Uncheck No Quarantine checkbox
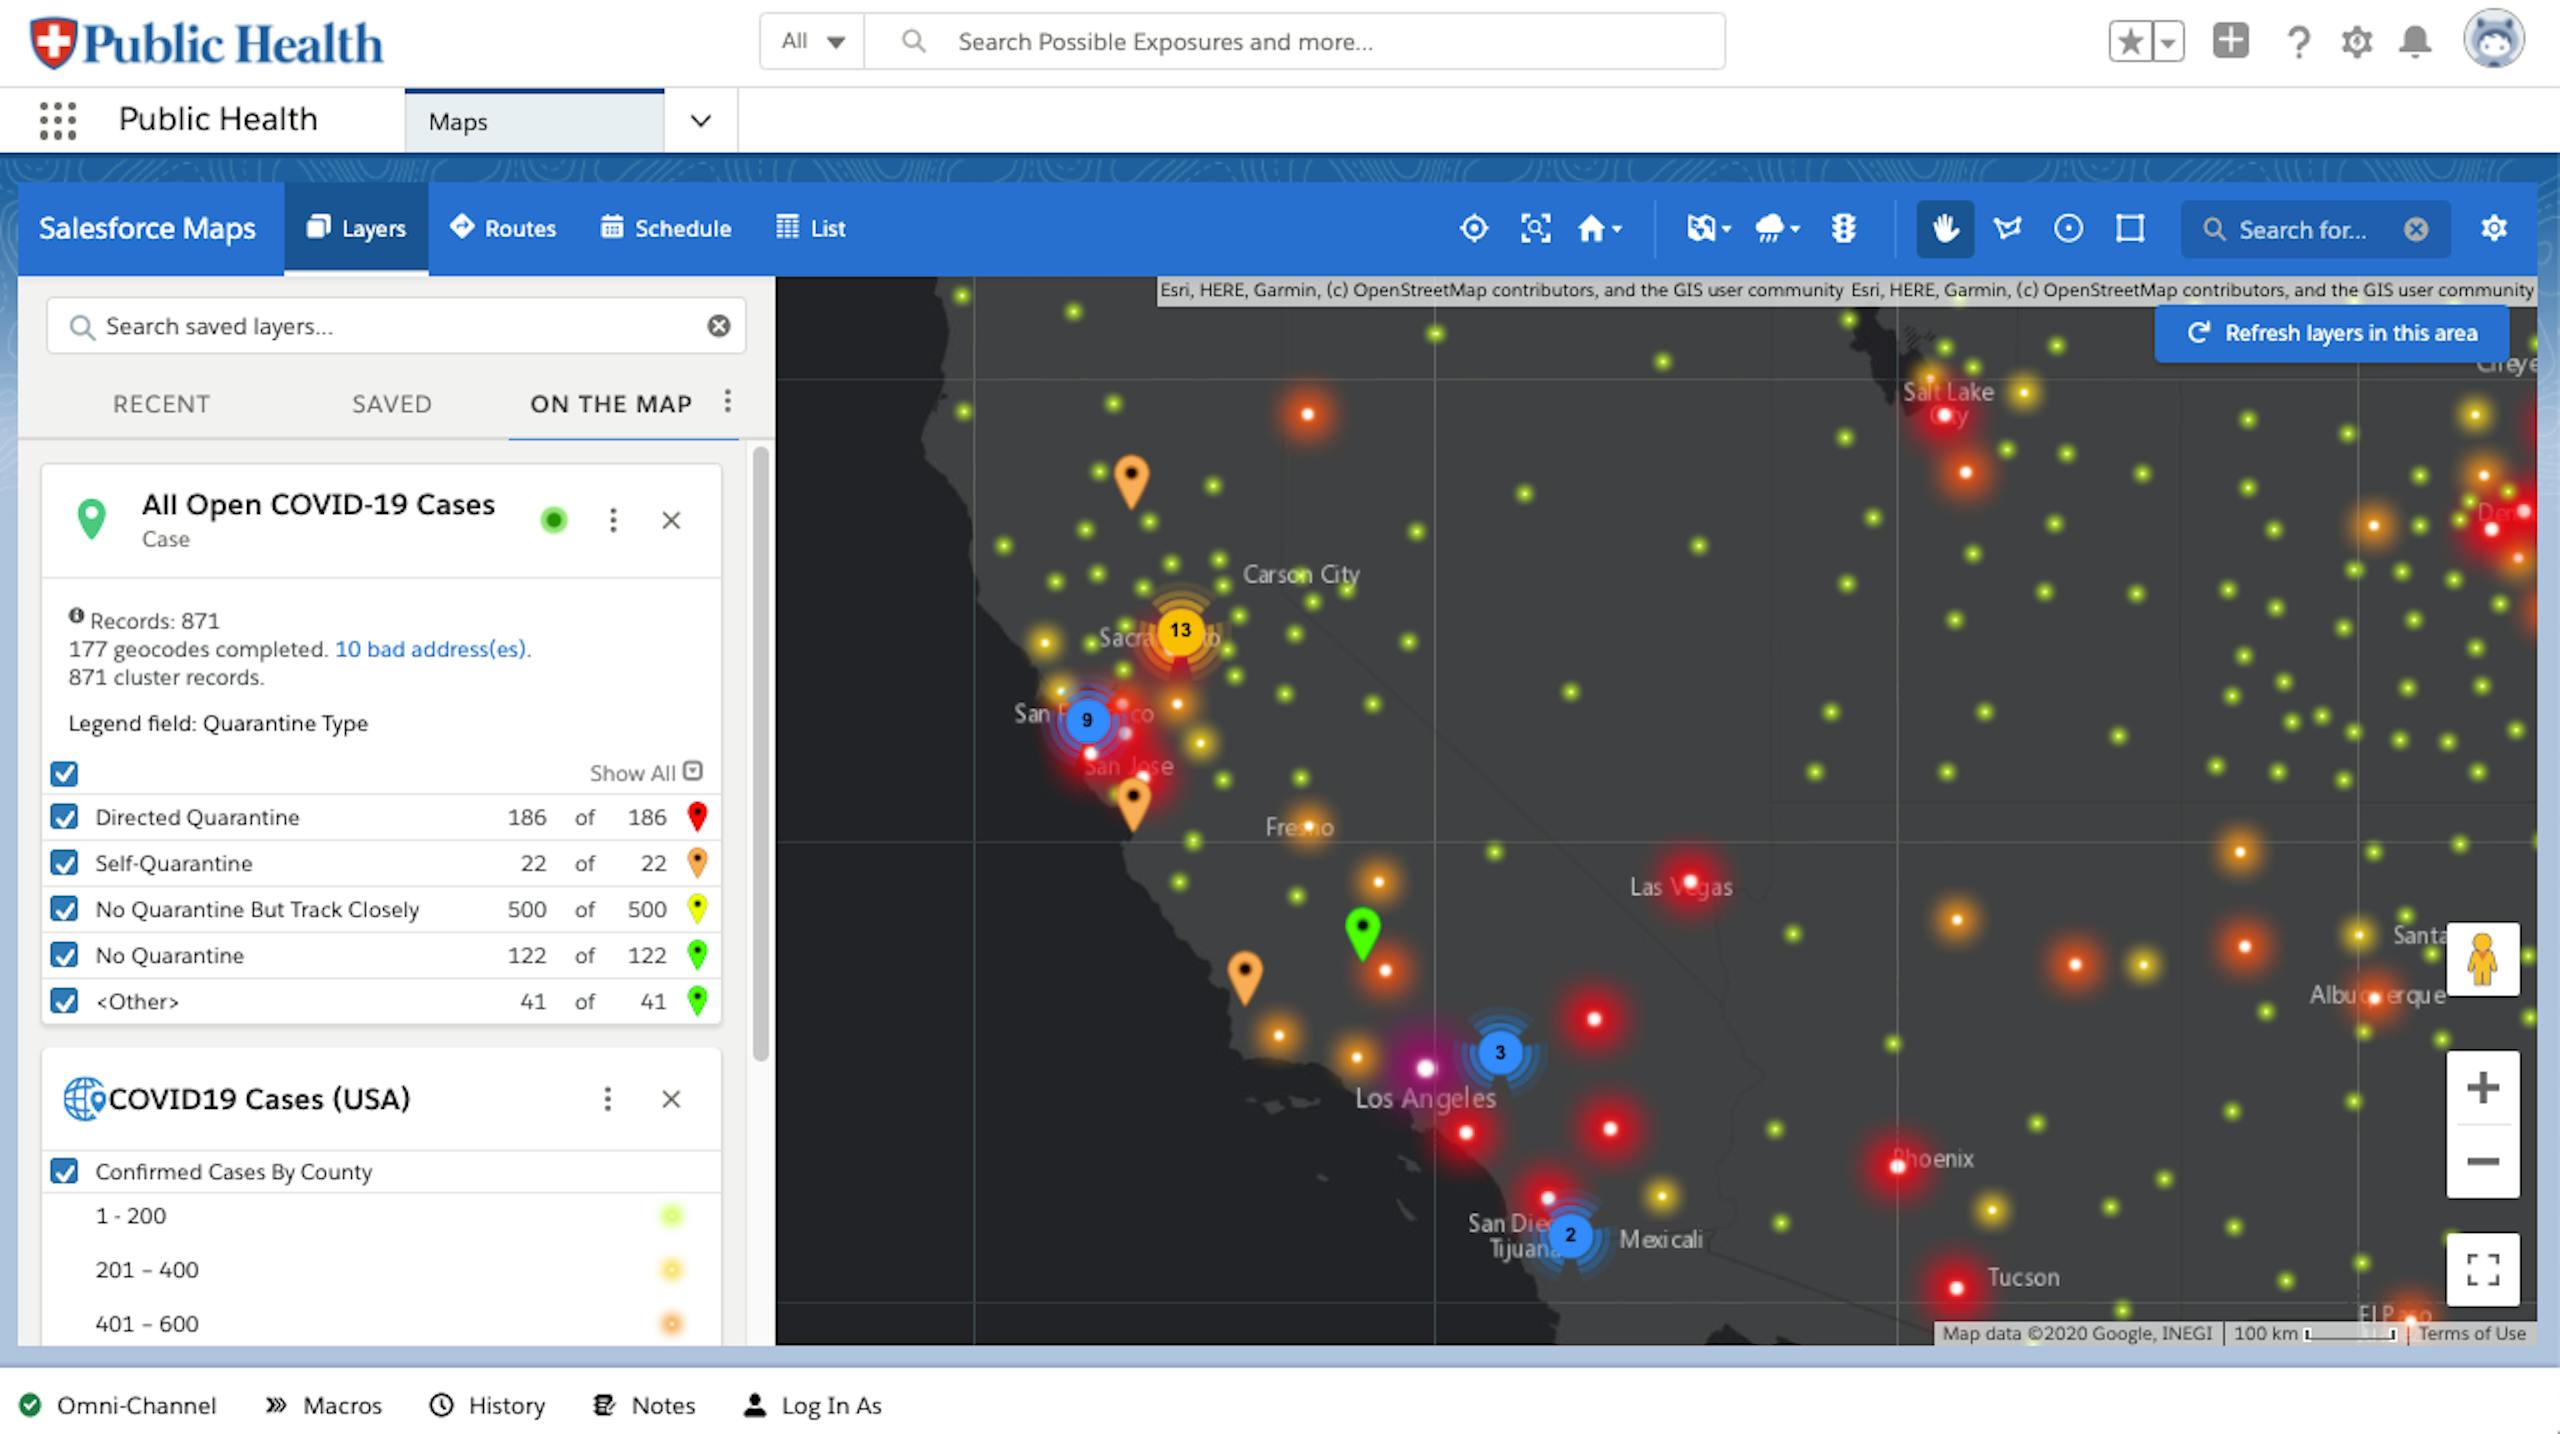The width and height of the screenshot is (2560, 1434). point(65,955)
